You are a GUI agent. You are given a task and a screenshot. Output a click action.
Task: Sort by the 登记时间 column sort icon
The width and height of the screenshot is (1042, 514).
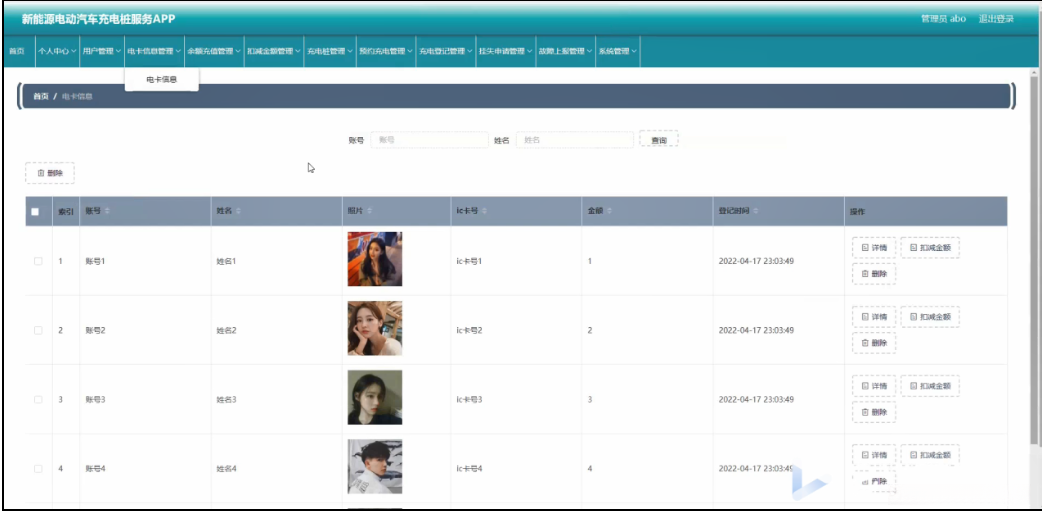click(756, 211)
